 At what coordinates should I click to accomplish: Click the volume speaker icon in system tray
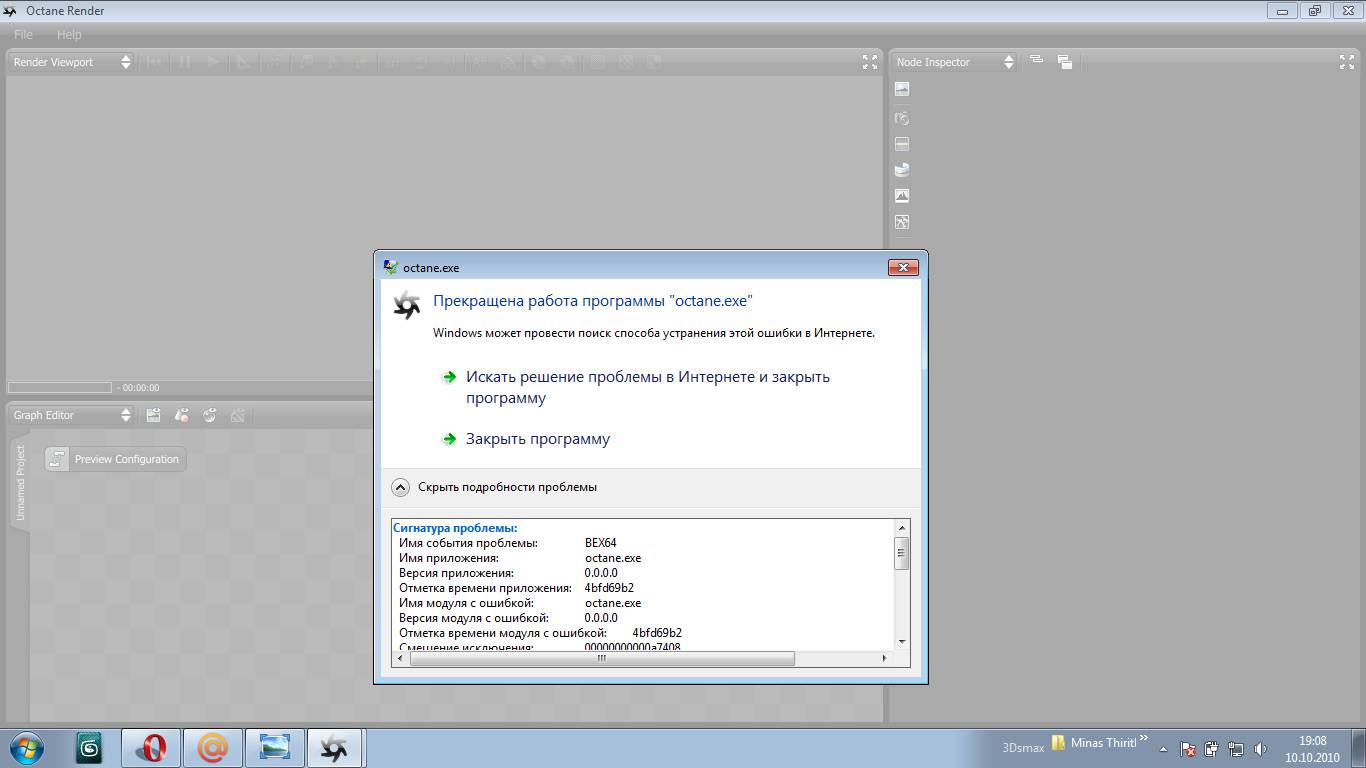[x=1261, y=748]
